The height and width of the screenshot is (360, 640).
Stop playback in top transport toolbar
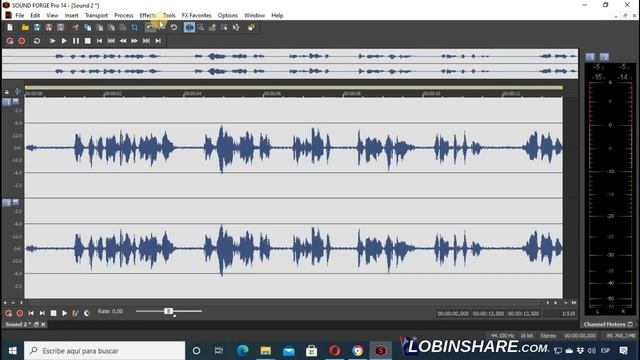coord(87,41)
